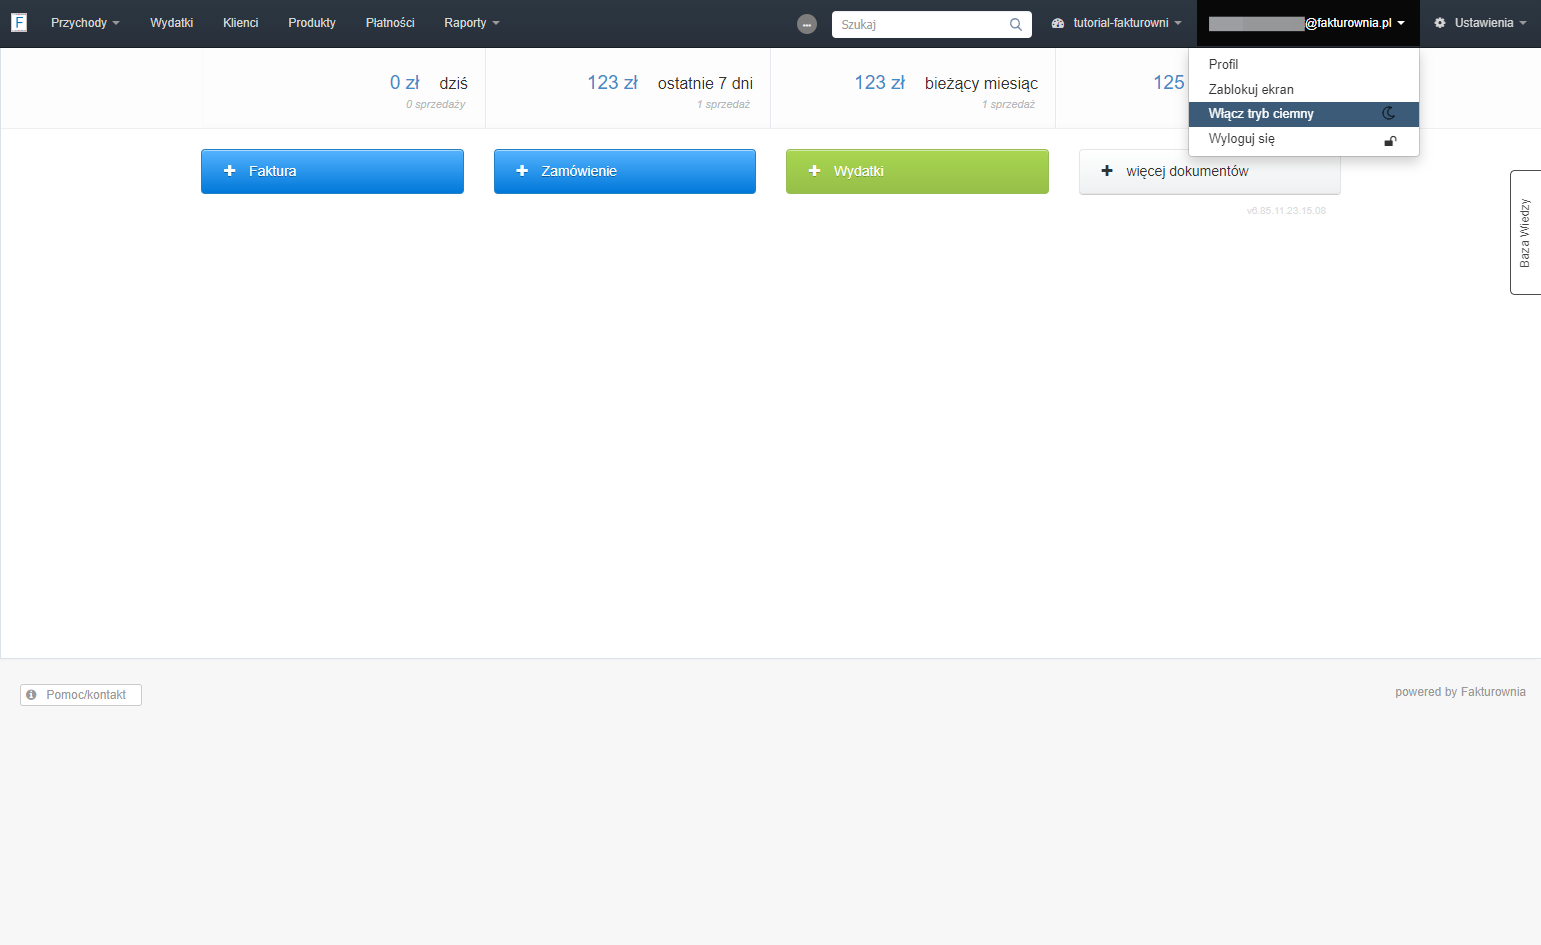This screenshot has width=1541, height=945.
Task: Click the '0 sprzedaży' text under dziś
Action: (435, 104)
